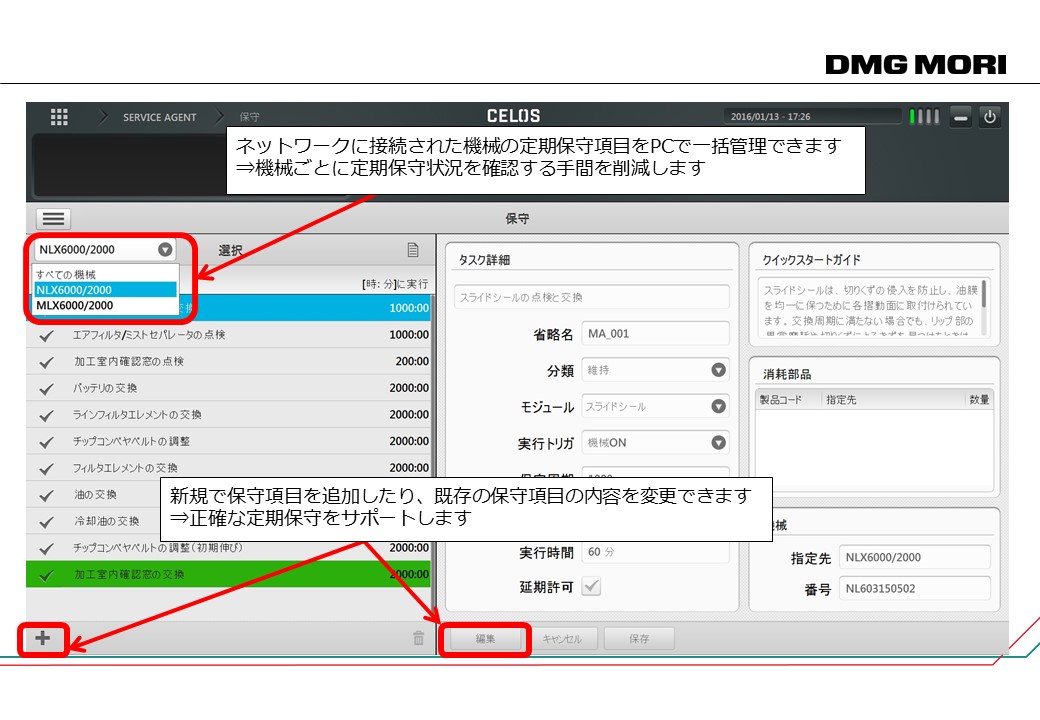Add a new maintenance task with plus icon
The height and width of the screenshot is (720, 1040).
click(42, 638)
